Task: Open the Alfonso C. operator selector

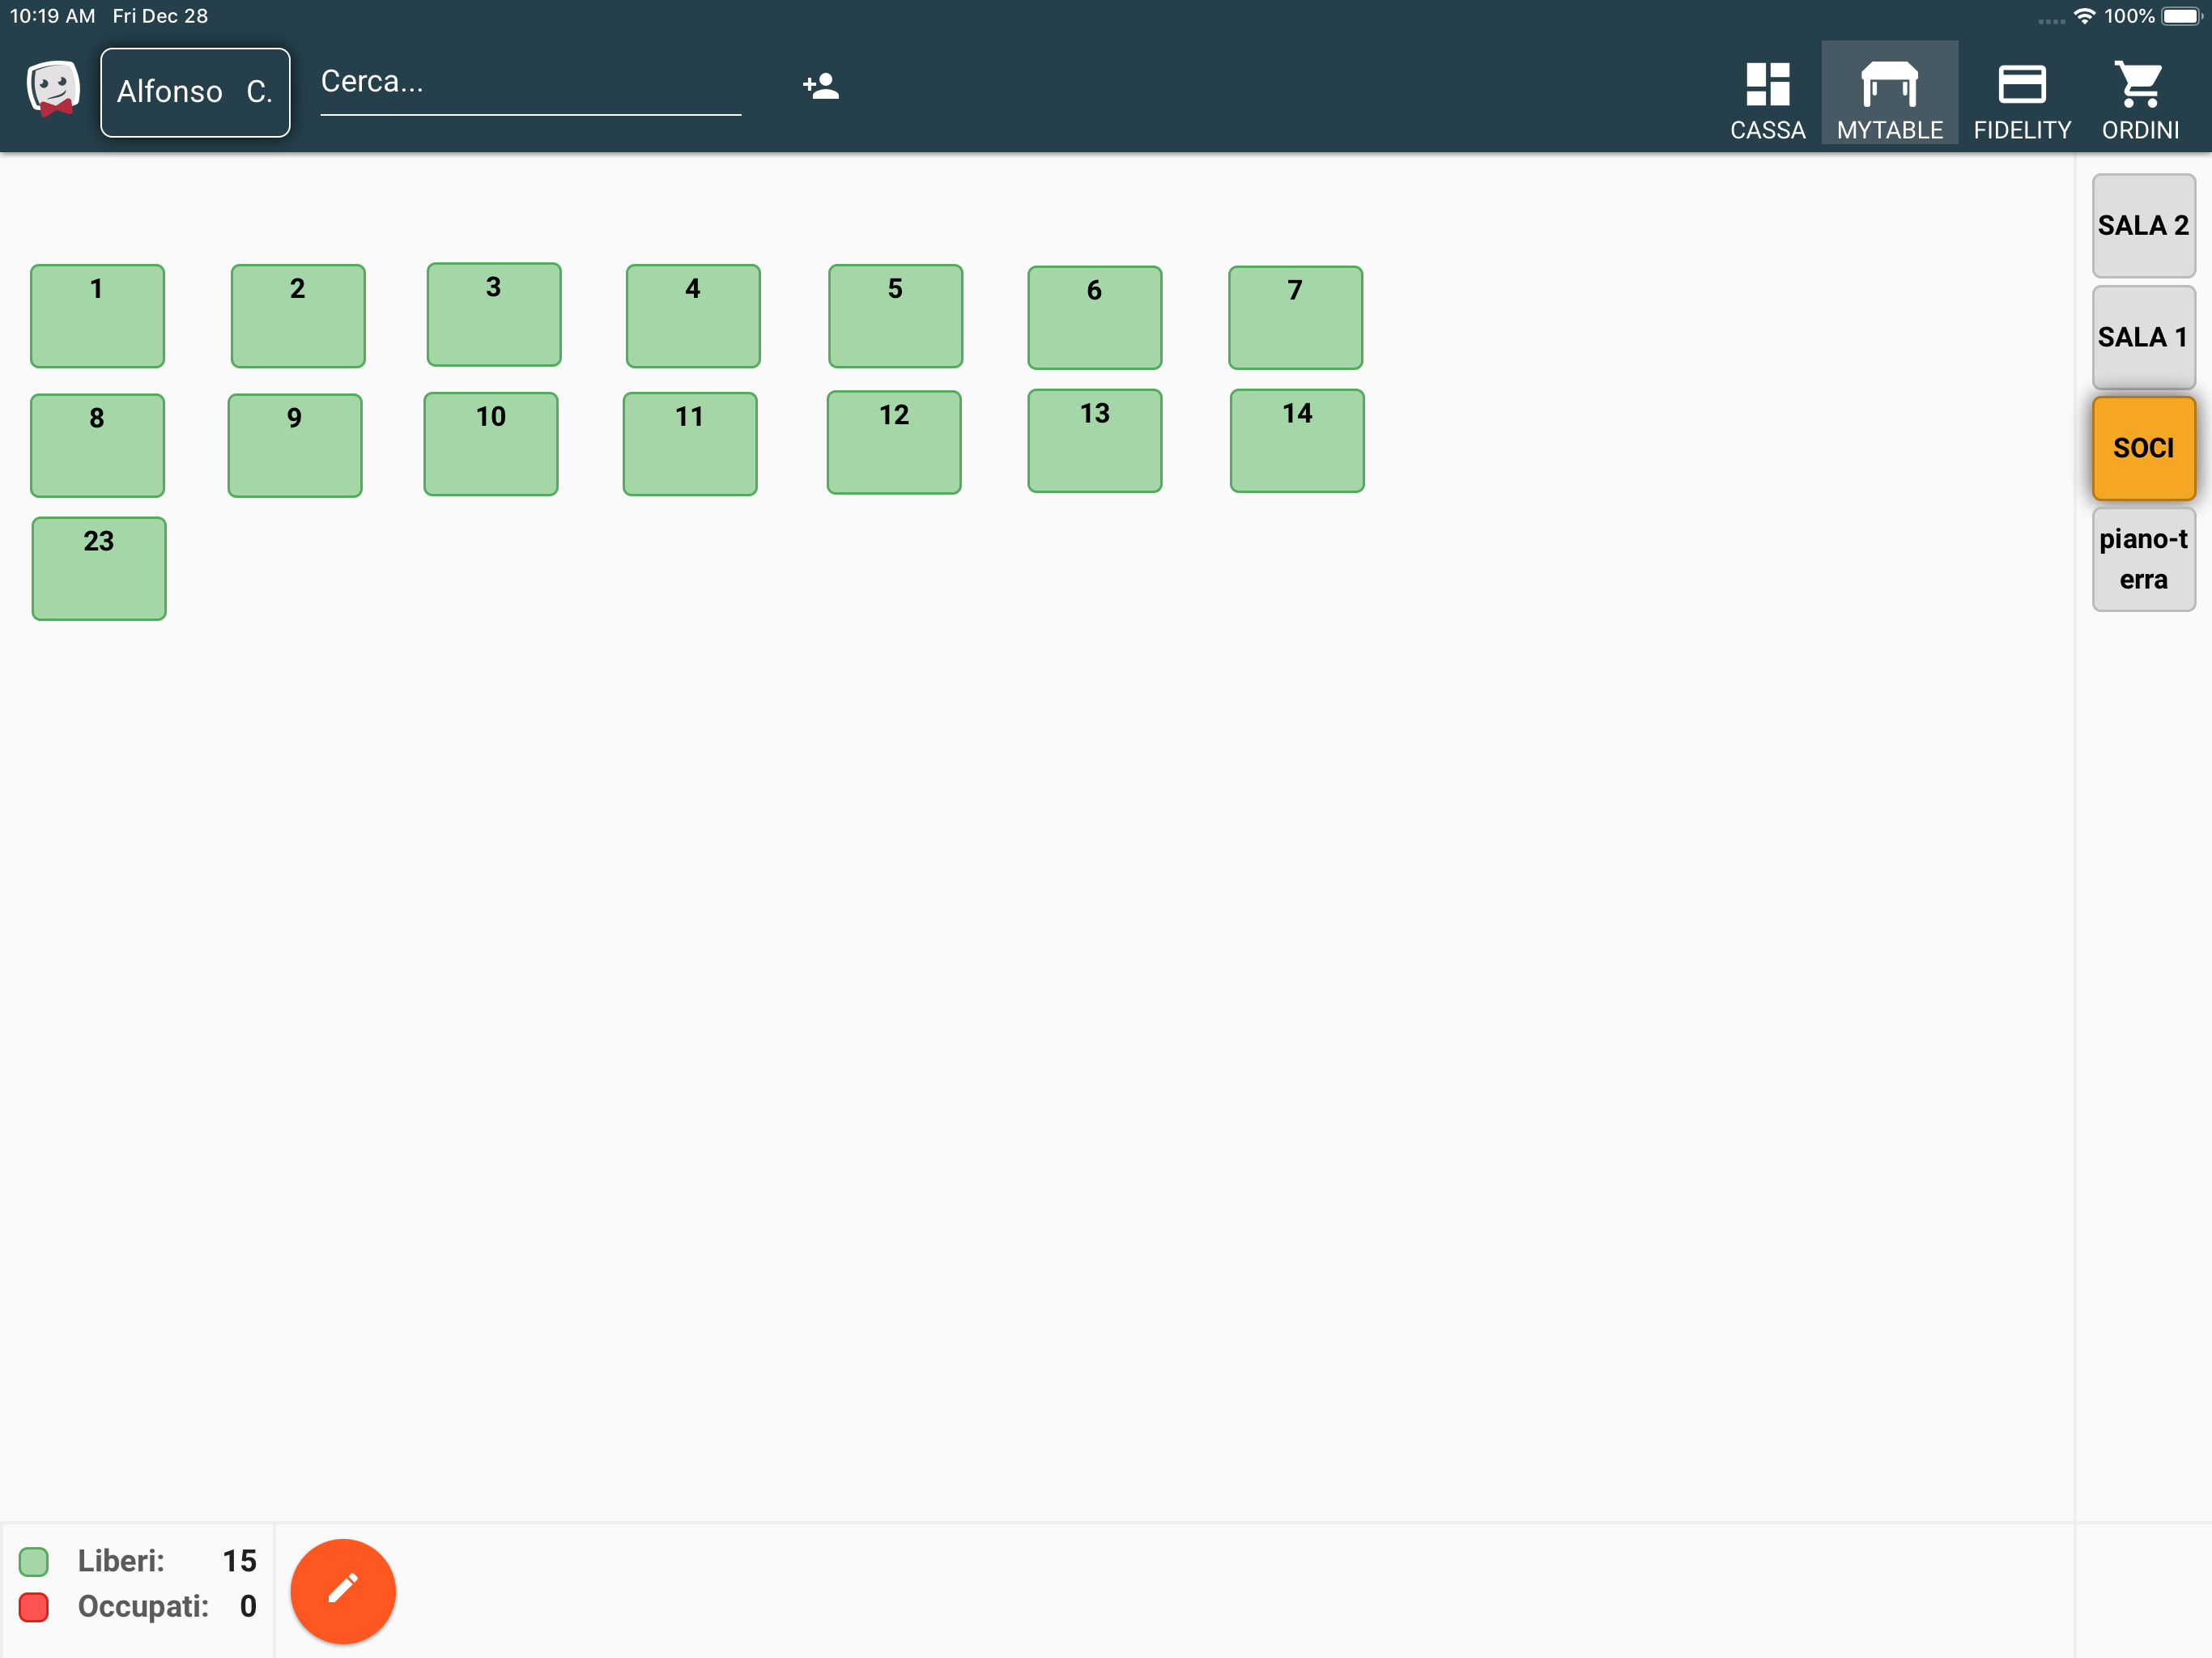Action: [x=195, y=92]
